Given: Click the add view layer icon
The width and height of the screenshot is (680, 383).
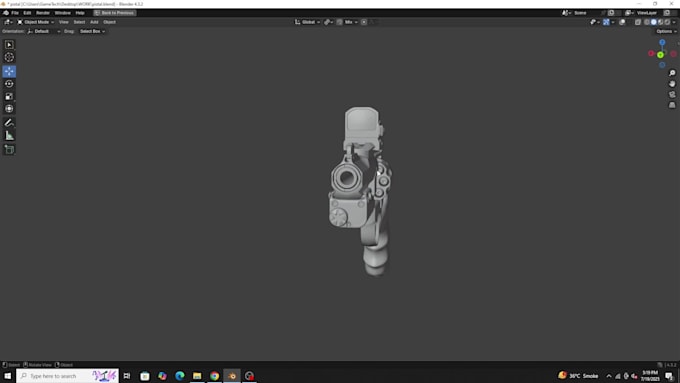Looking at the screenshot, I should click(x=667, y=13).
